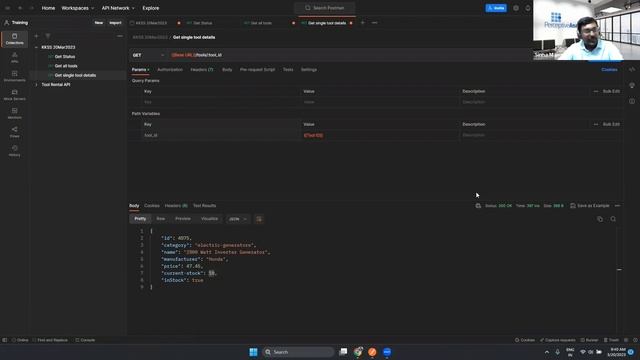
Task: Select the Raw response view
Action: pyautogui.click(x=161, y=219)
